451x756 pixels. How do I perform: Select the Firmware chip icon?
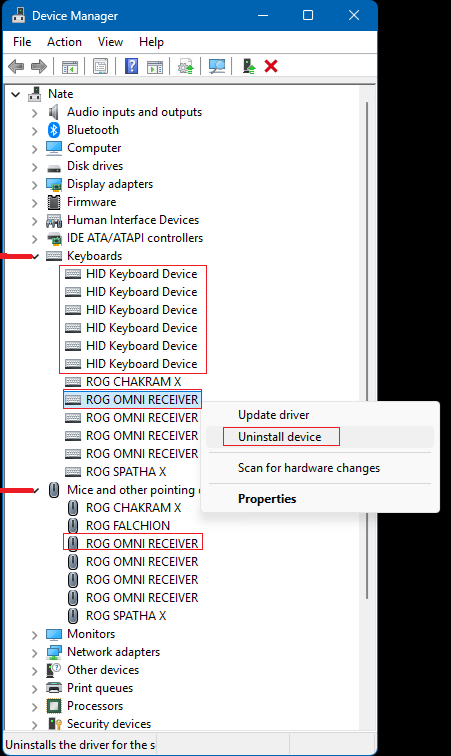coord(54,202)
